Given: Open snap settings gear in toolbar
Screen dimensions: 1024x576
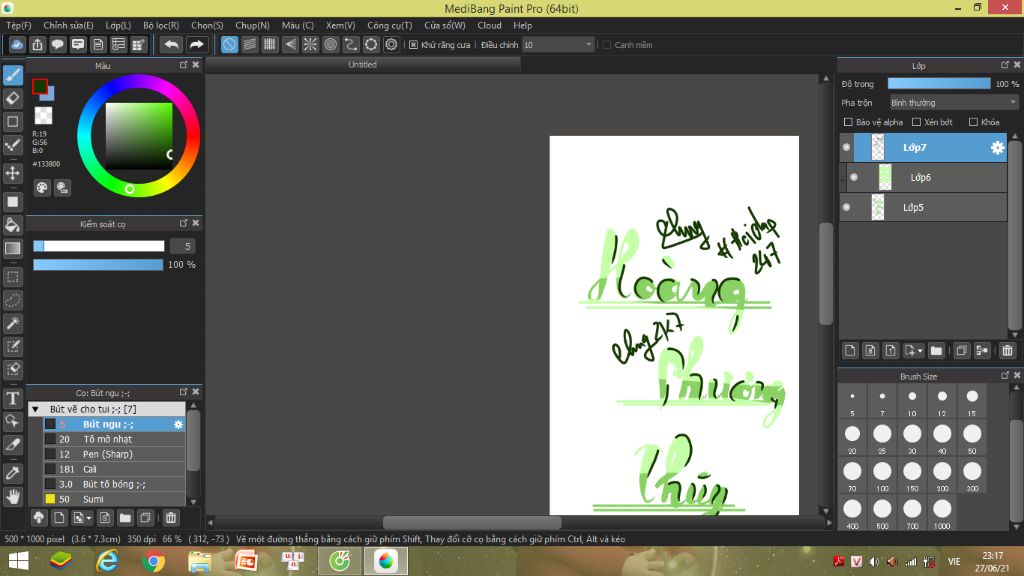Looking at the screenshot, I should [x=391, y=44].
